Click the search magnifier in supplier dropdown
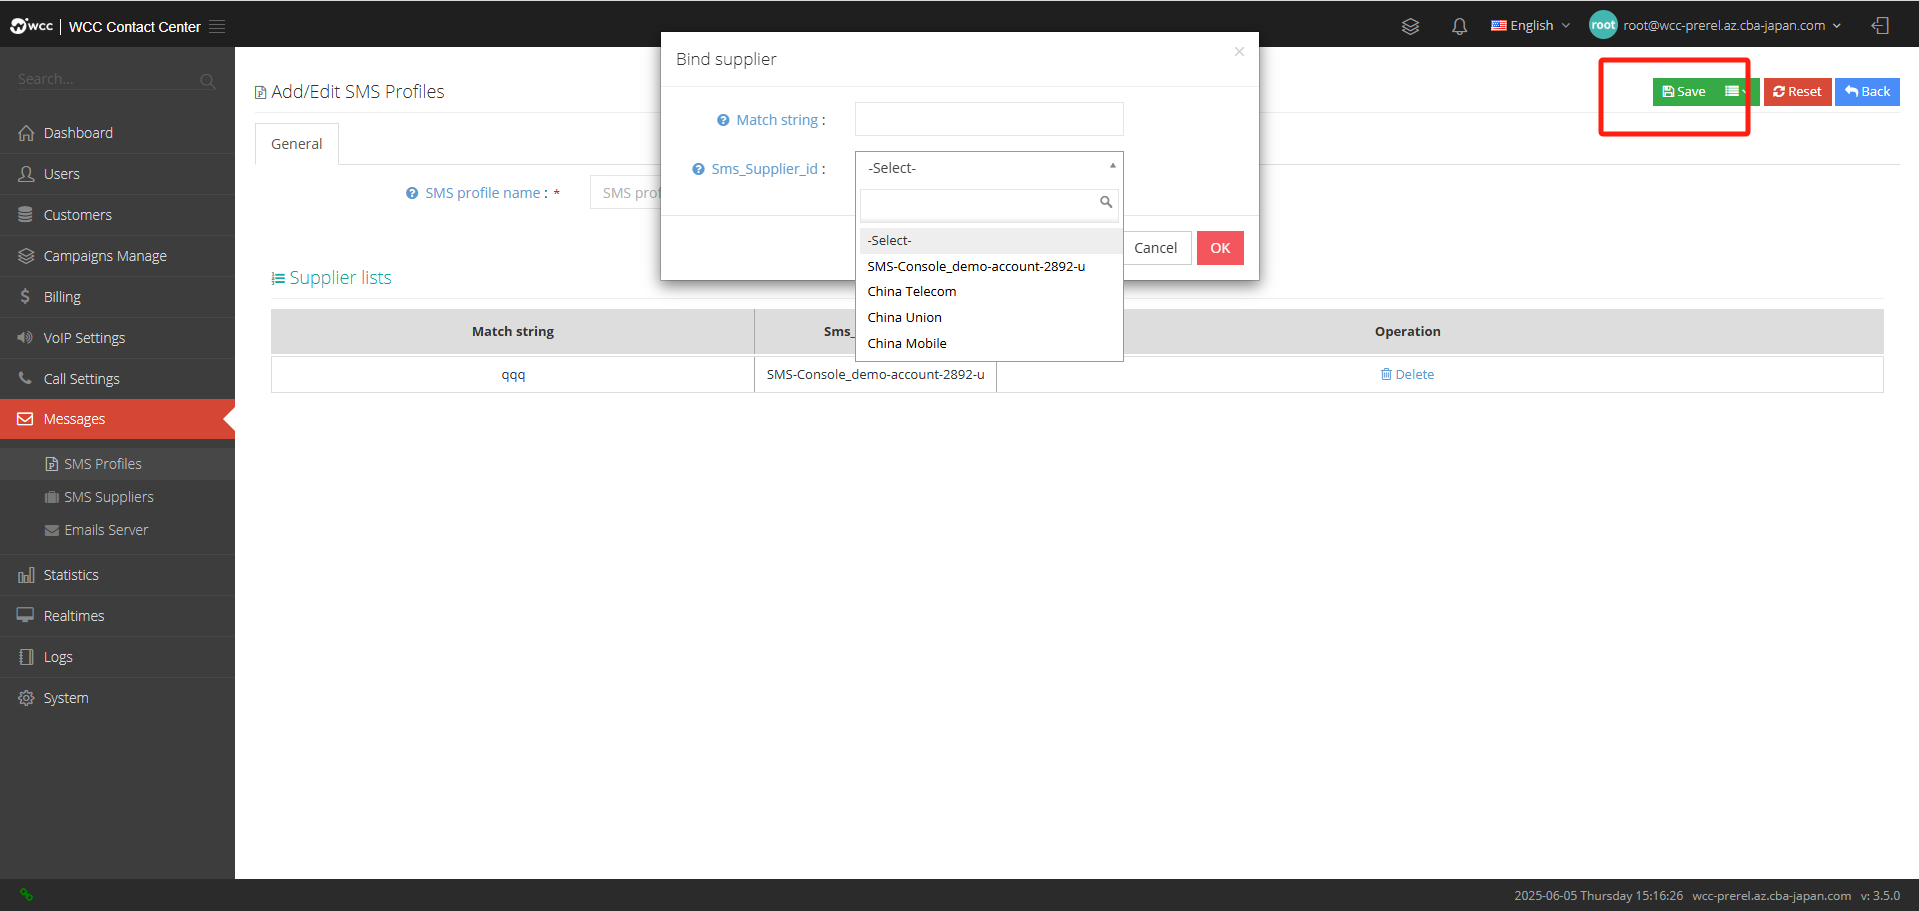The height and width of the screenshot is (911, 1919). (x=1106, y=202)
